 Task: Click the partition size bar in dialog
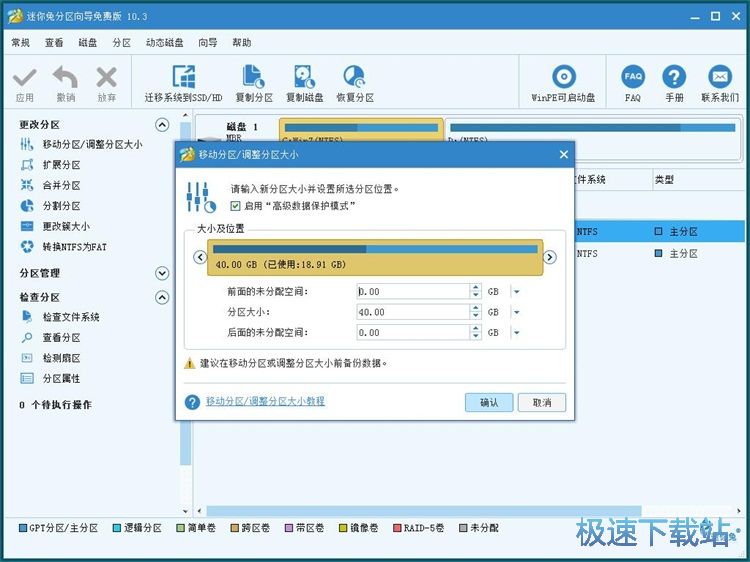pos(373,257)
